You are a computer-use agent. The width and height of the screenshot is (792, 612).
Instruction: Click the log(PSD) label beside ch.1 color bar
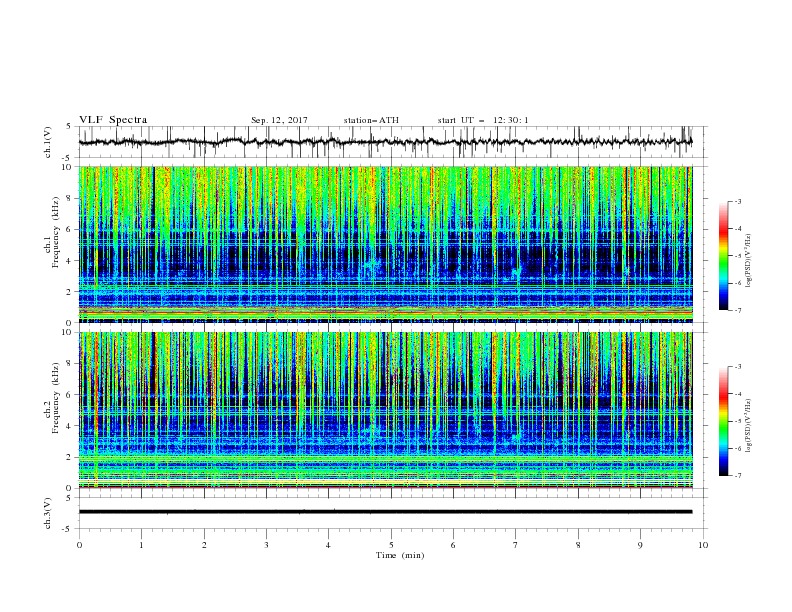750,261
